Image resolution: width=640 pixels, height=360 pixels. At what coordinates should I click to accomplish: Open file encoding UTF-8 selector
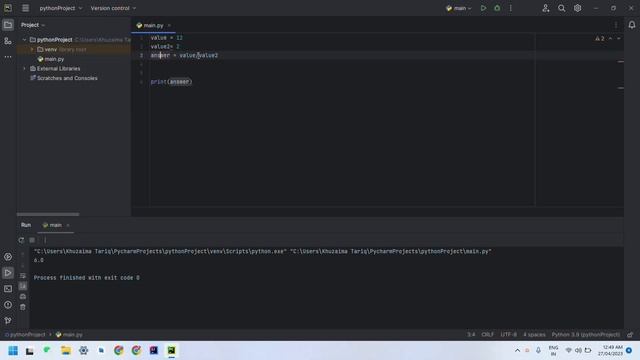[x=509, y=335]
